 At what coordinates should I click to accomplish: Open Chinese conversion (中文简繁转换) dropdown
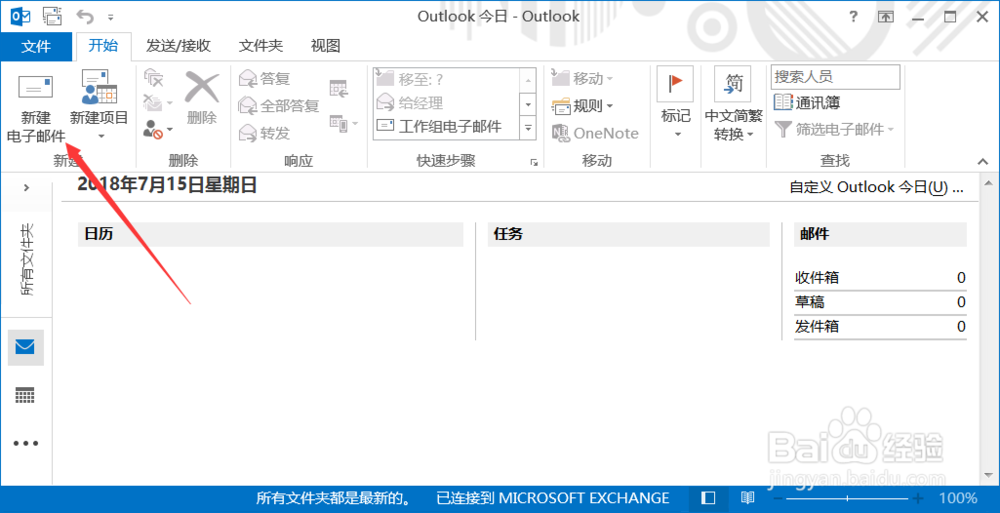pos(733,104)
